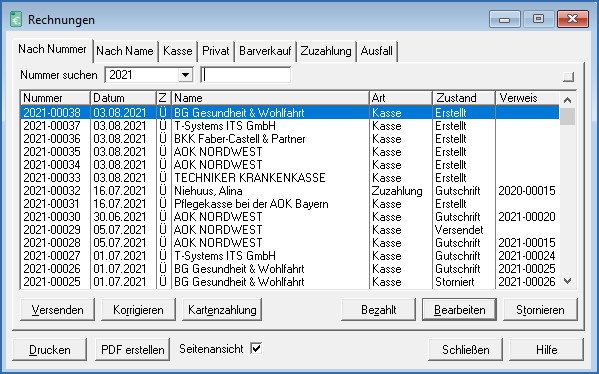Open Hilfe button

click(x=547, y=350)
